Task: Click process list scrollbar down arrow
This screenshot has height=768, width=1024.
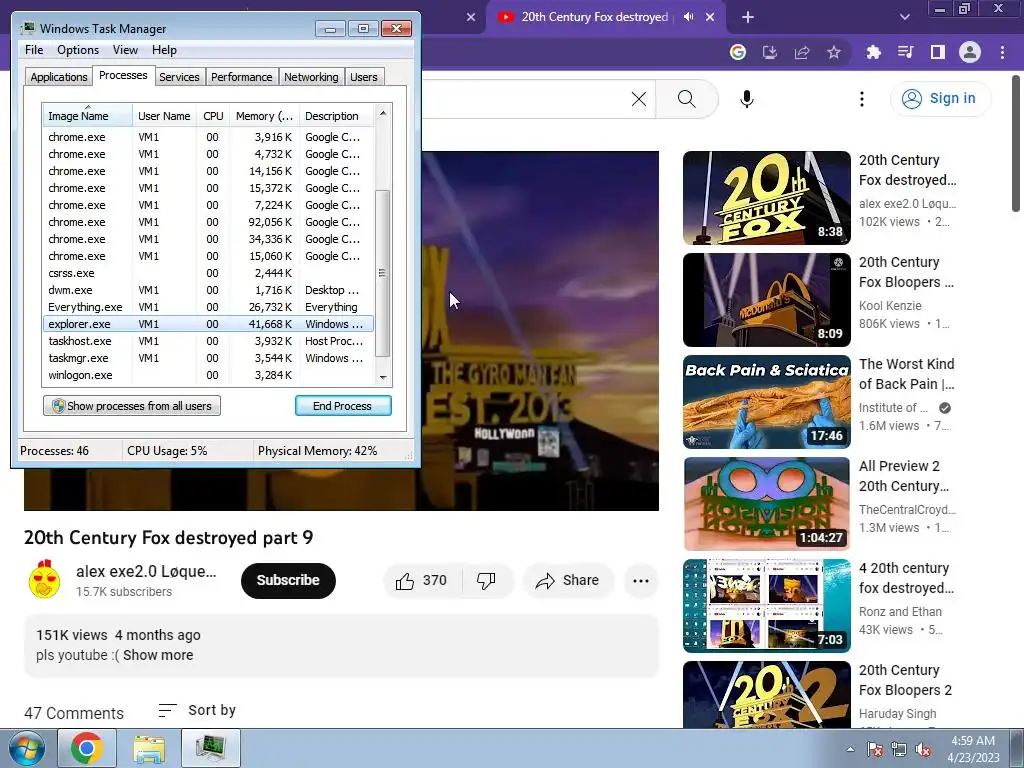Action: pyautogui.click(x=383, y=377)
